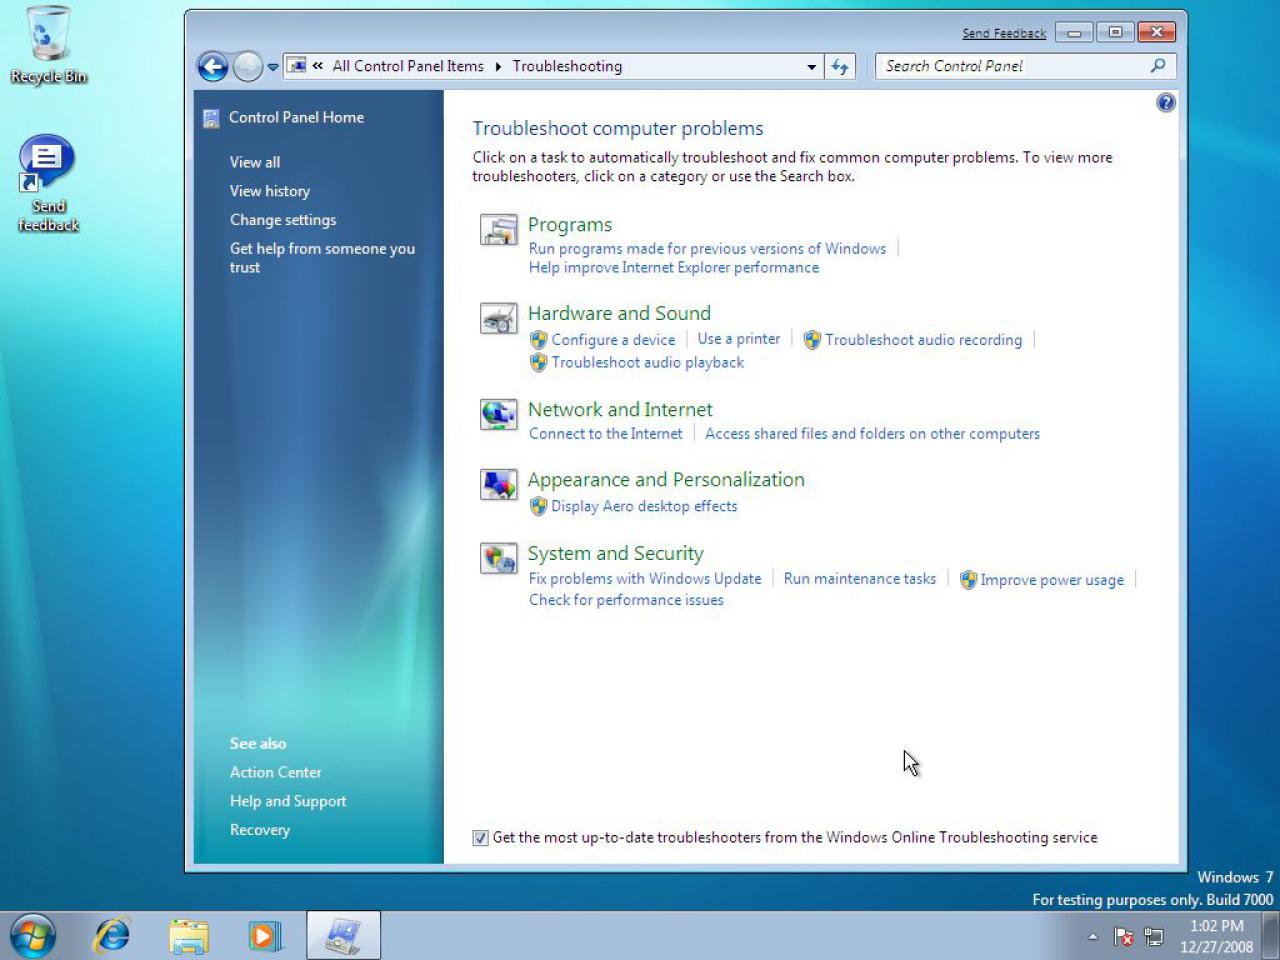Click the Action Center flag tray icon

[x=1124, y=937]
